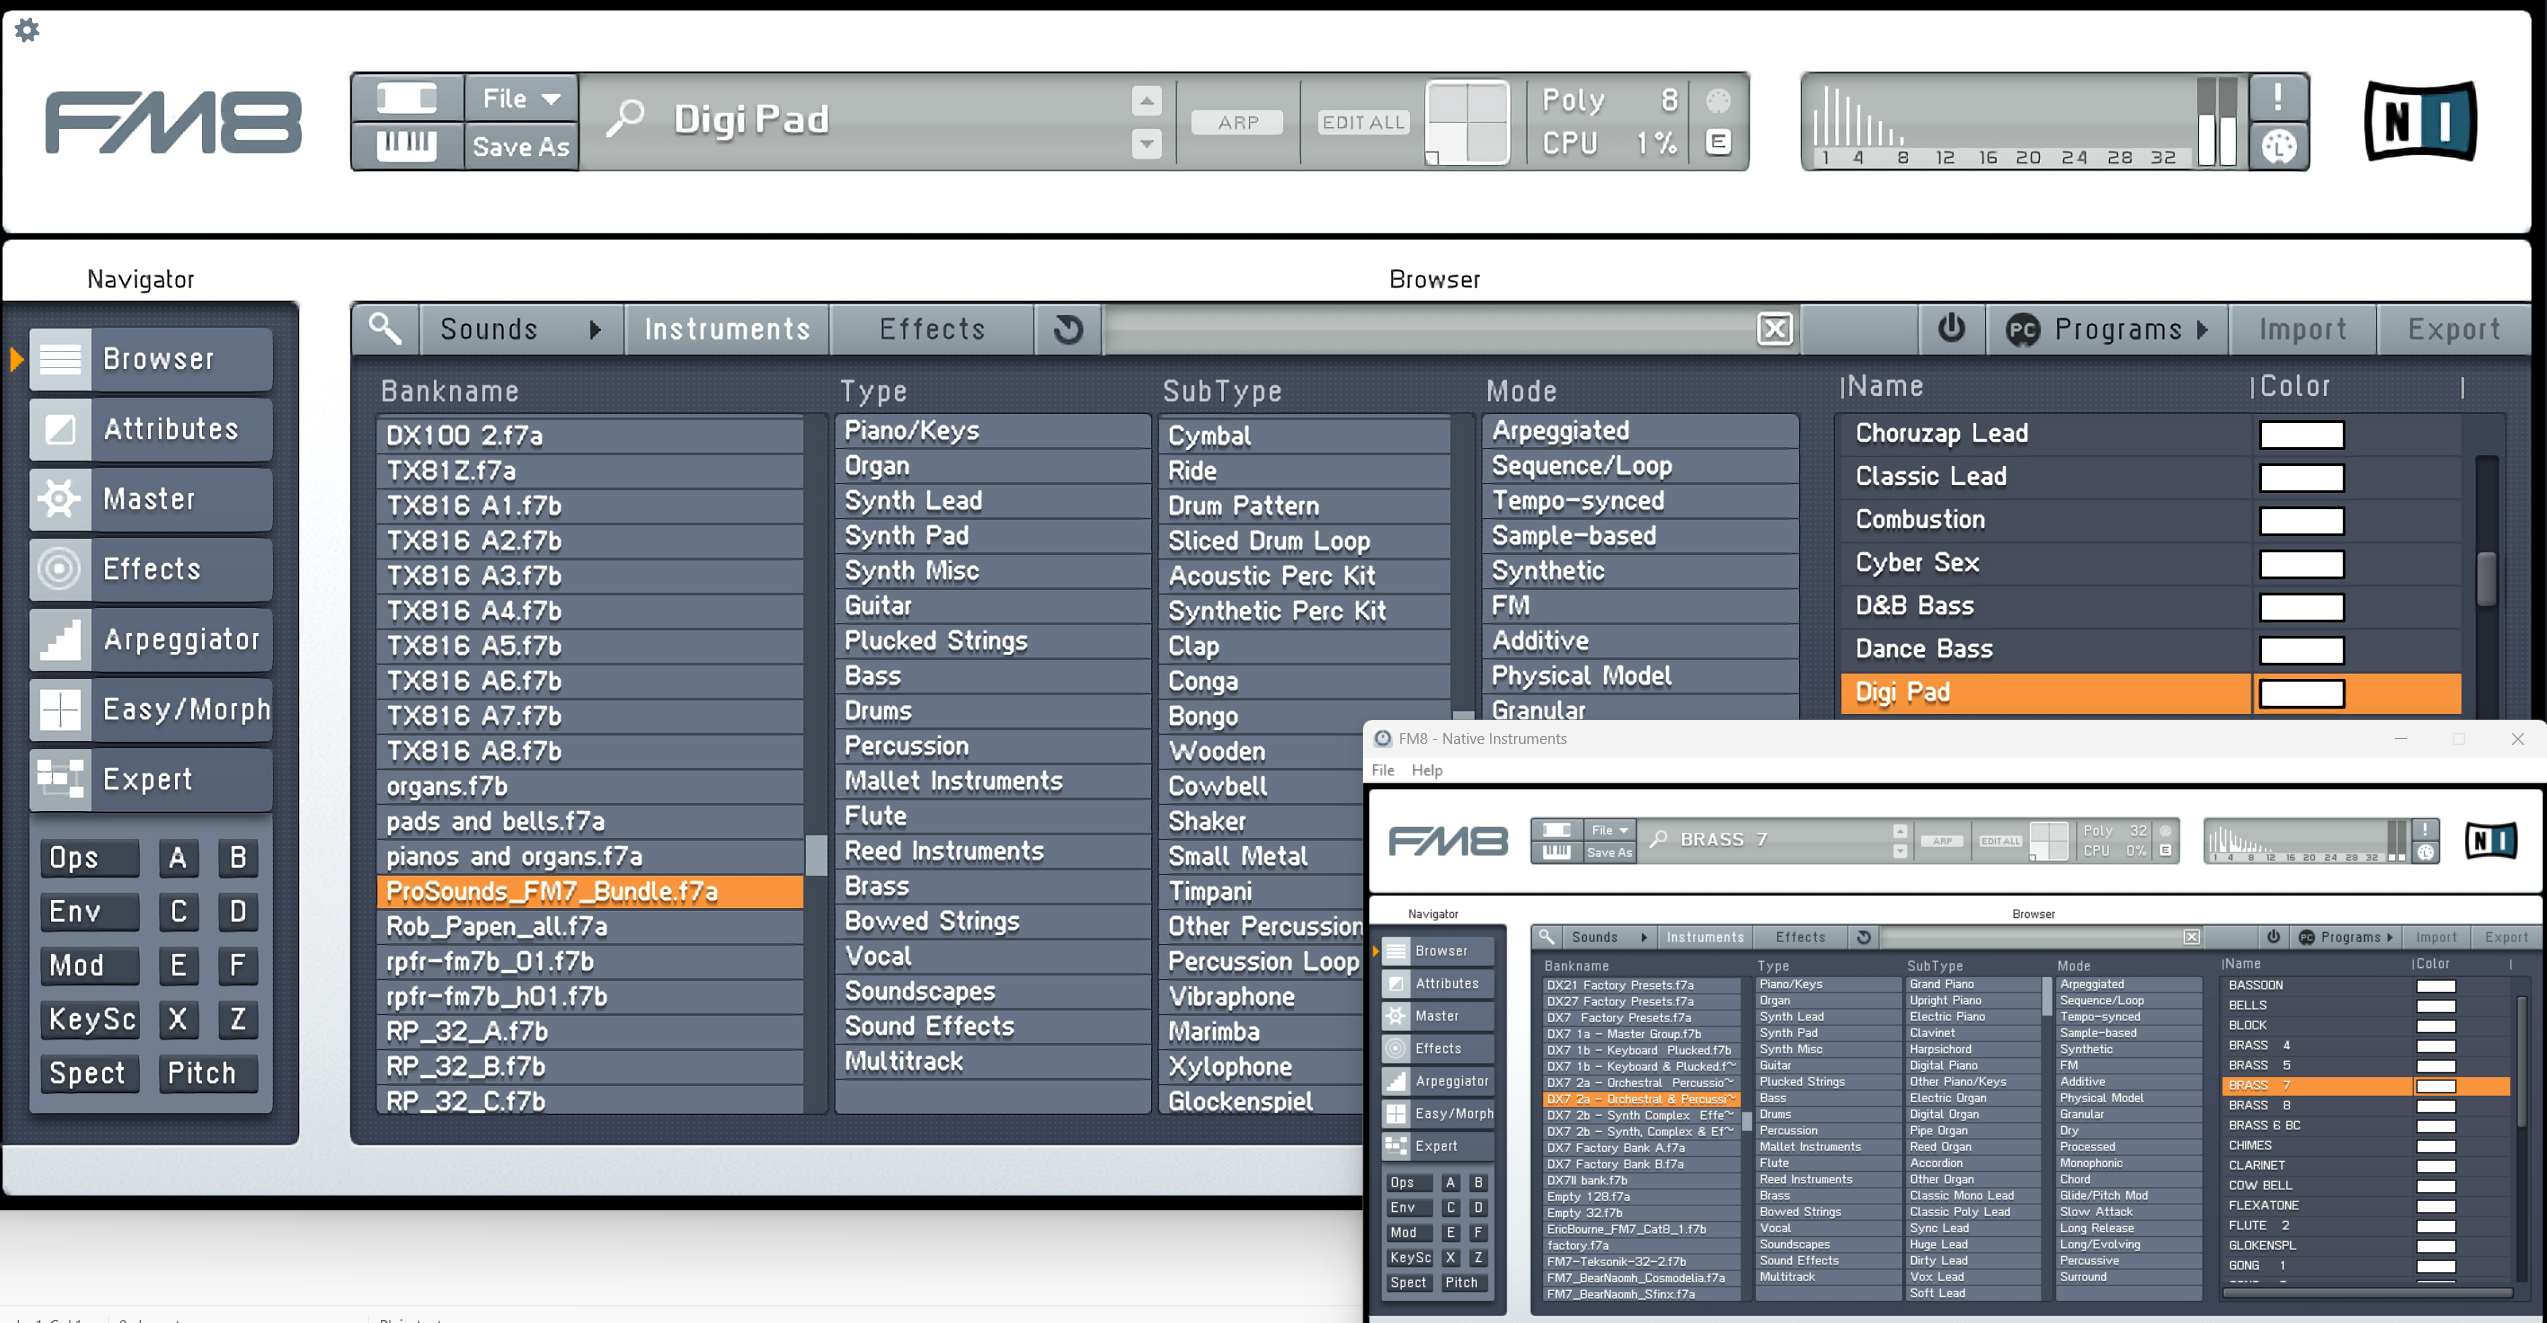Viewport: 2547px width, 1323px height.
Task: Click the refresh icon in the small FM8 window Browser
Action: pos(1864,937)
